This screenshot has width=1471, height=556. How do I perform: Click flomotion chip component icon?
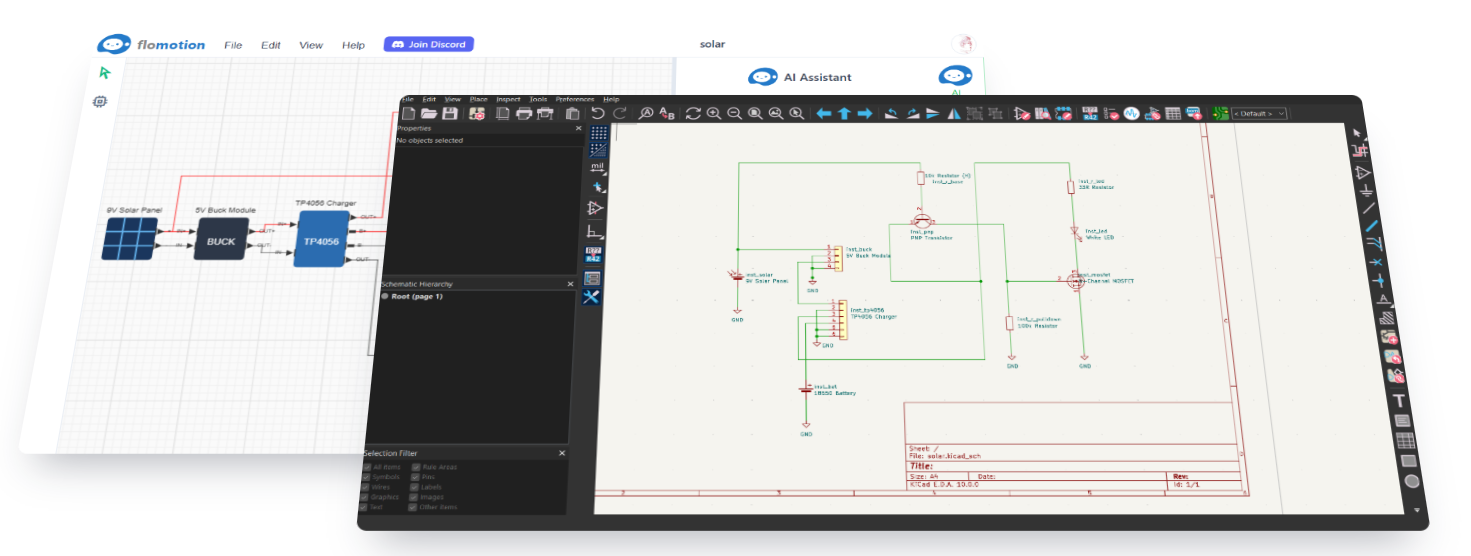point(100,101)
